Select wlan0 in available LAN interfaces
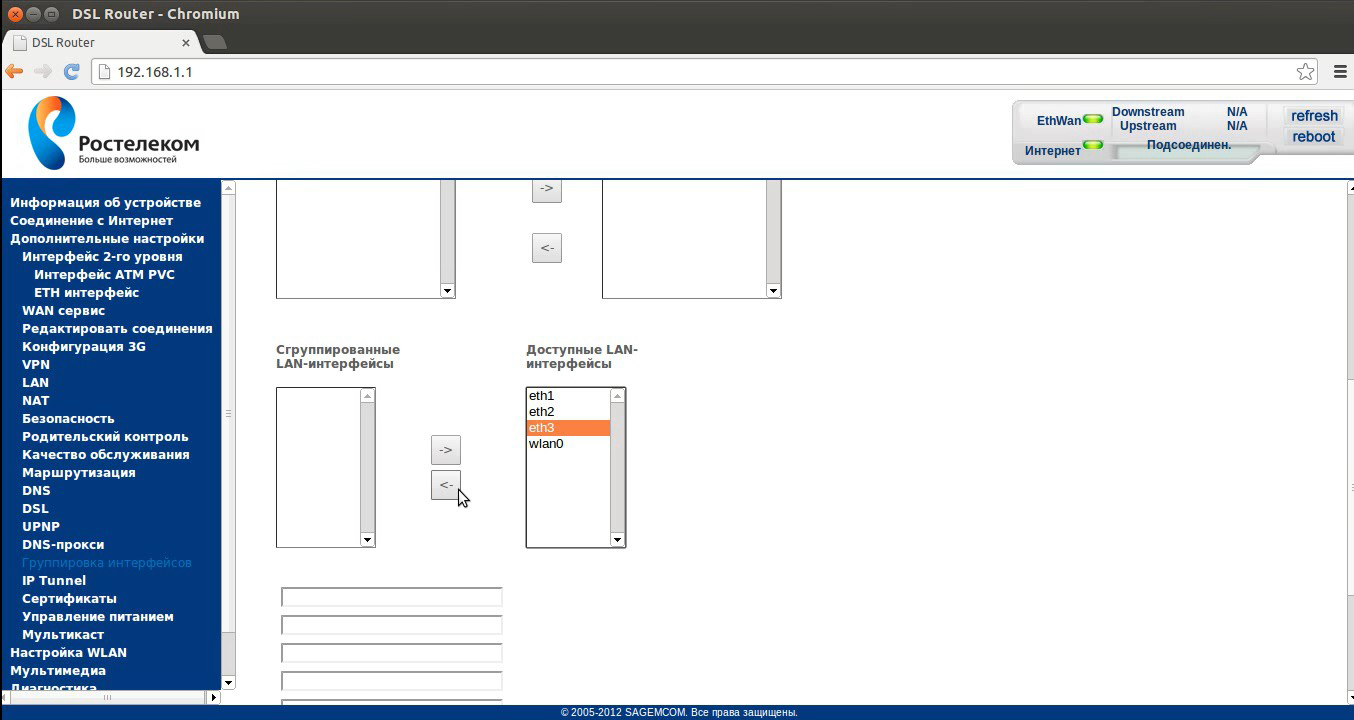 click(568, 444)
